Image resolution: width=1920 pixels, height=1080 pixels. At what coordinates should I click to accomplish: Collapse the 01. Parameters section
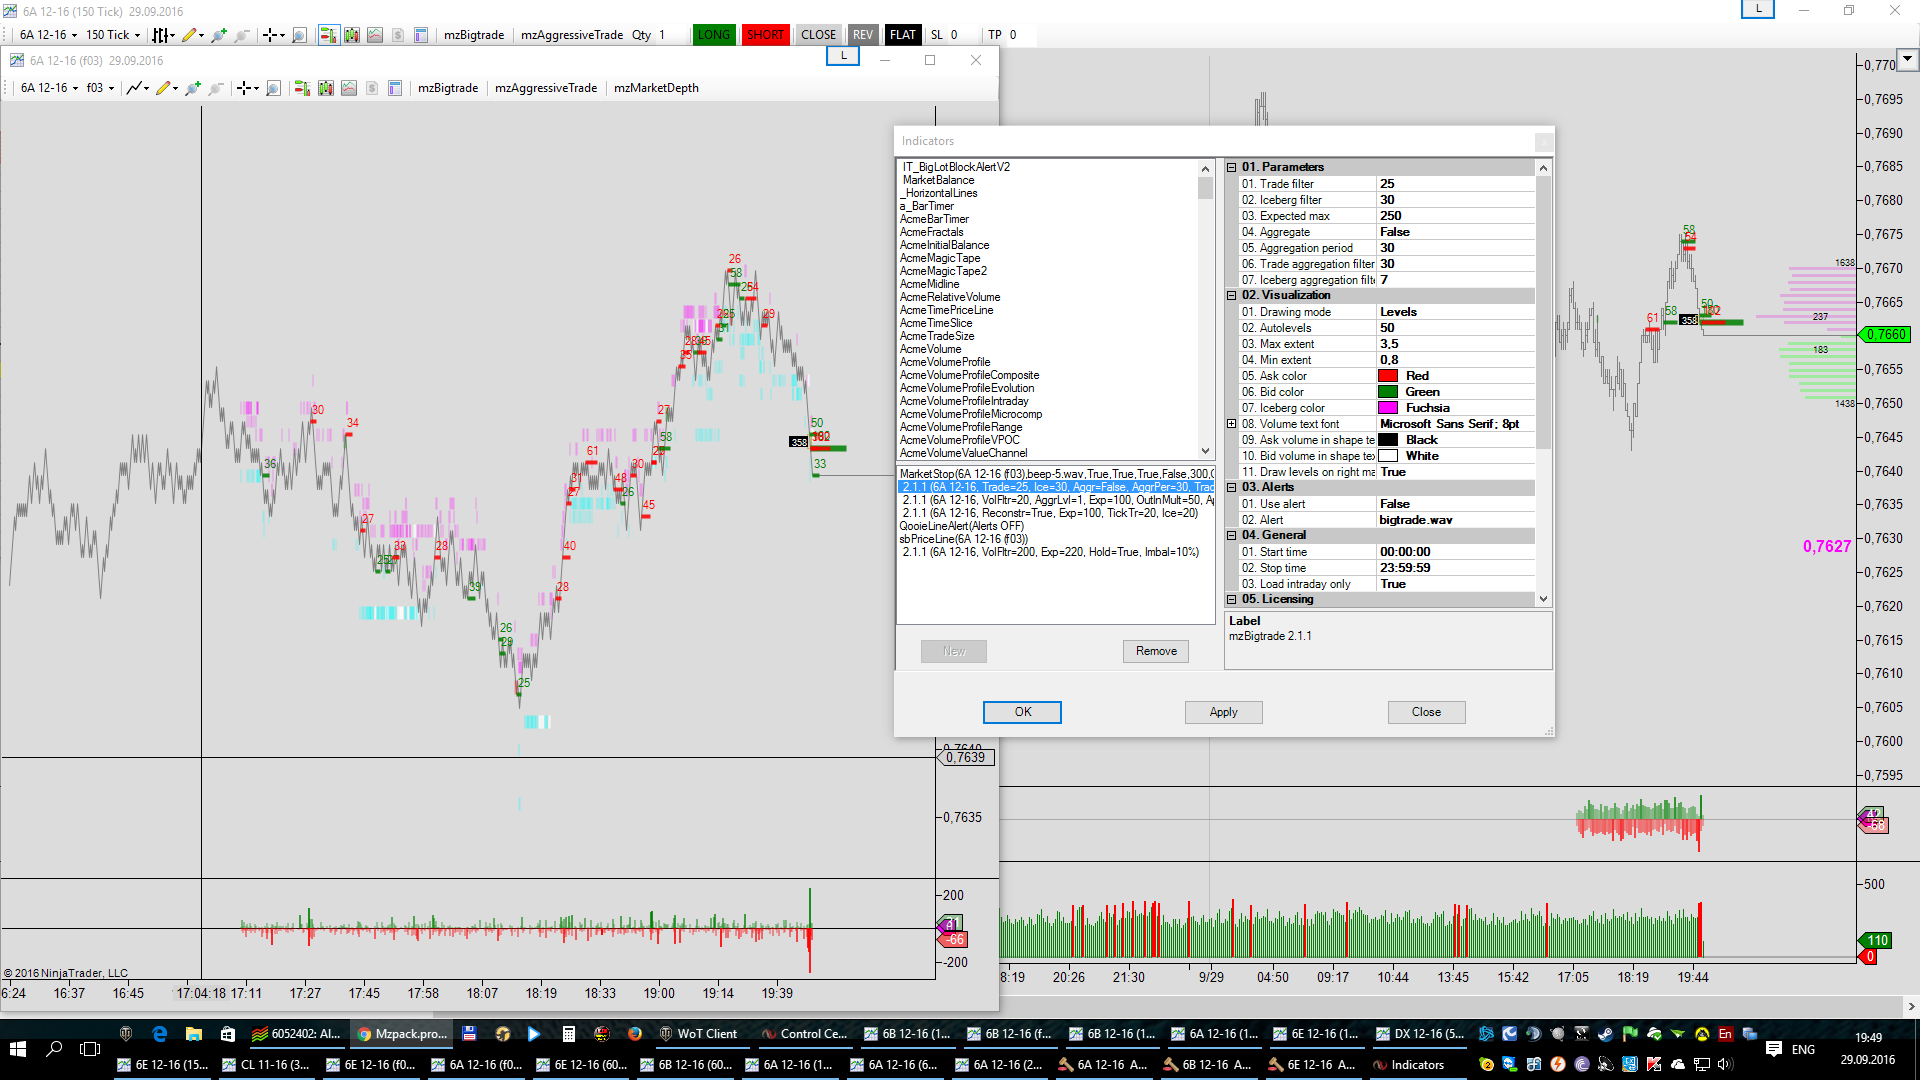(x=1232, y=167)
